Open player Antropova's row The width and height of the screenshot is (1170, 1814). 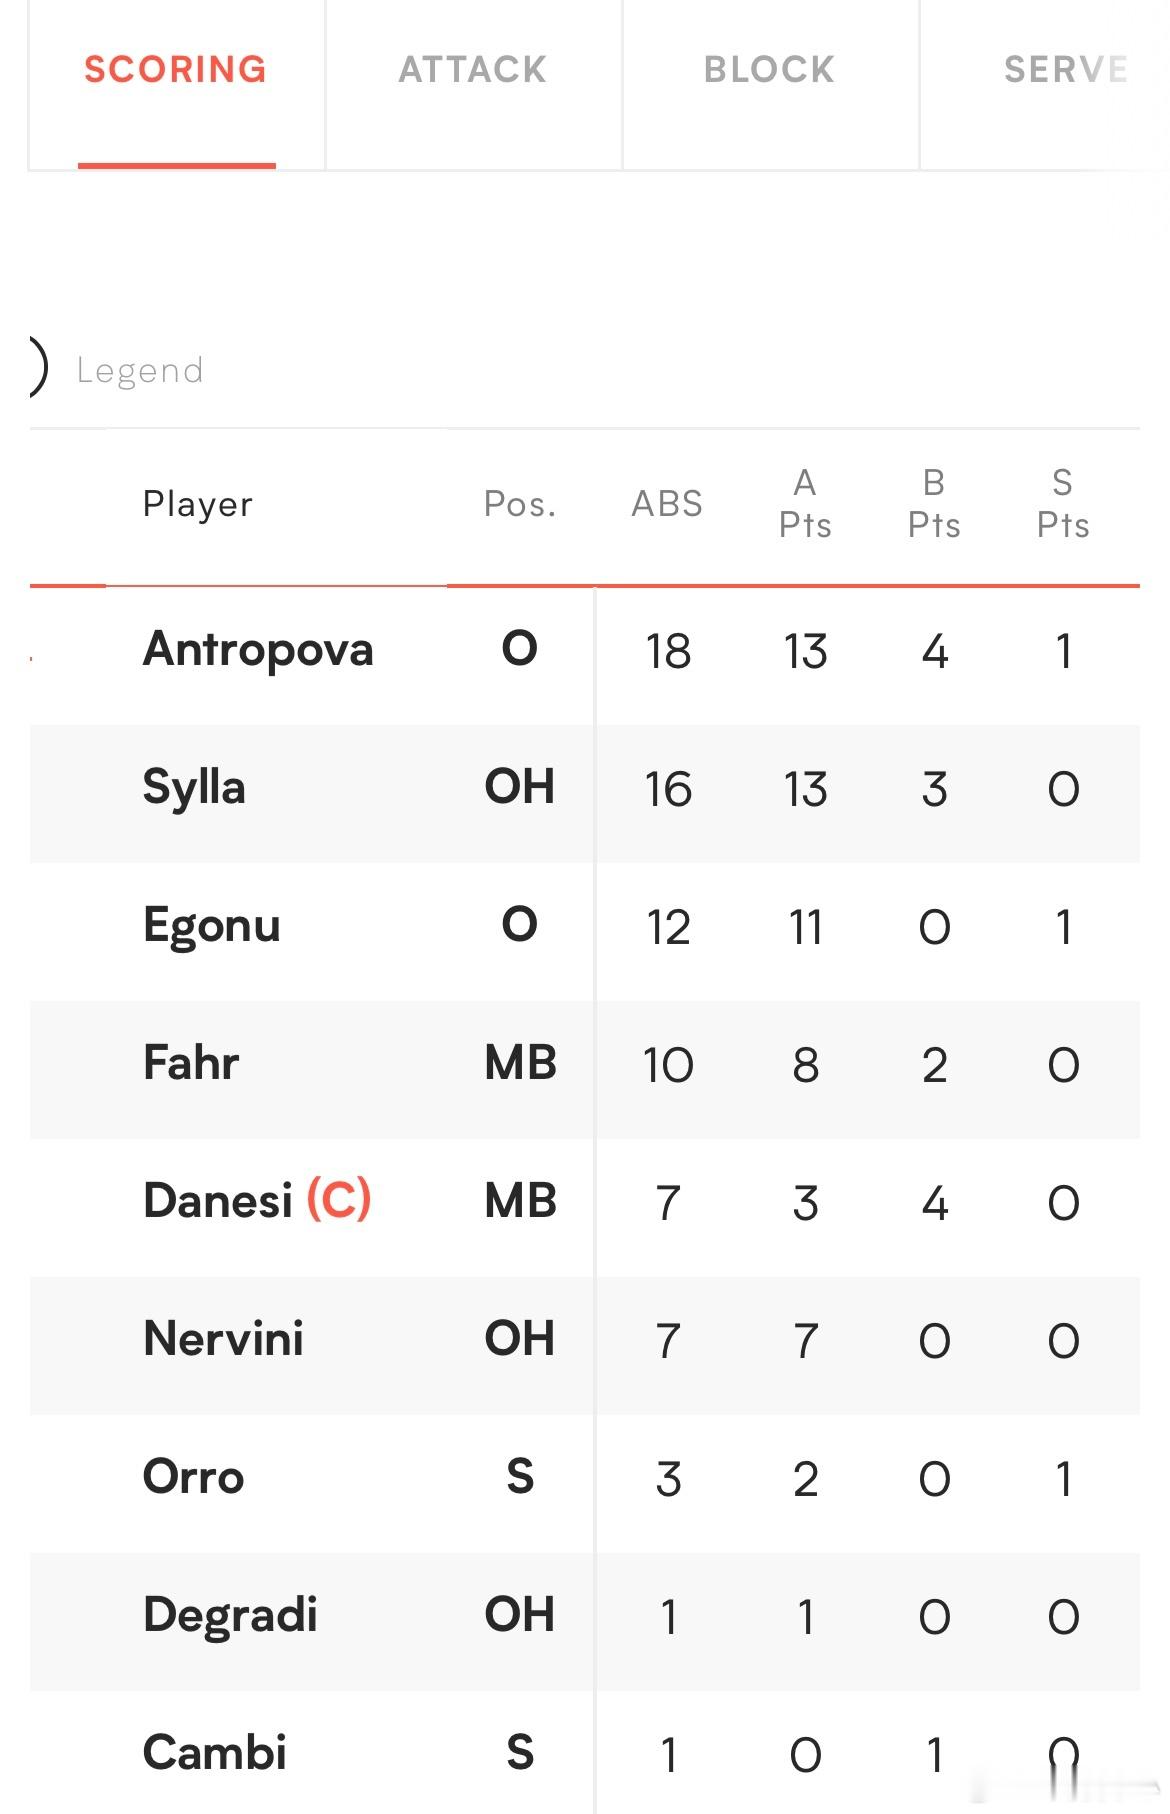585,650
